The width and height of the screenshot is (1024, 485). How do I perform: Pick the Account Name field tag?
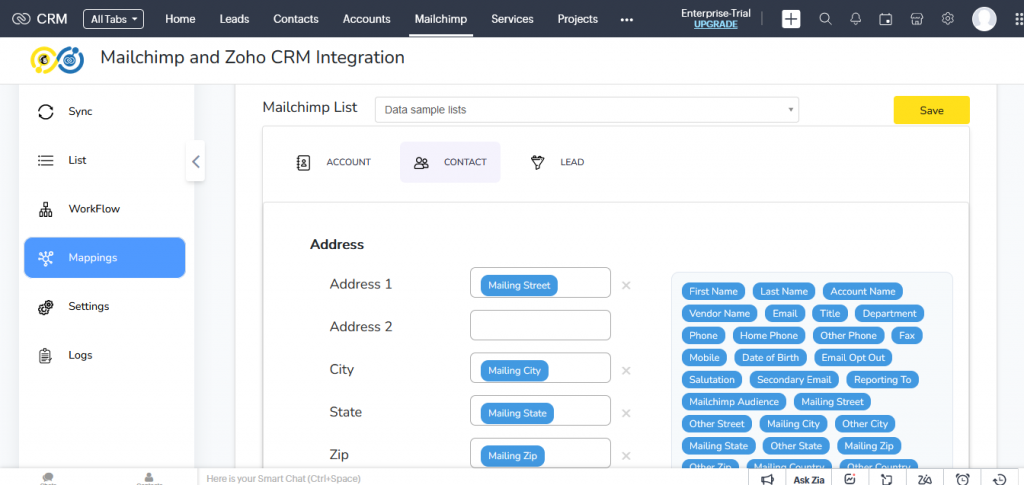863,292
